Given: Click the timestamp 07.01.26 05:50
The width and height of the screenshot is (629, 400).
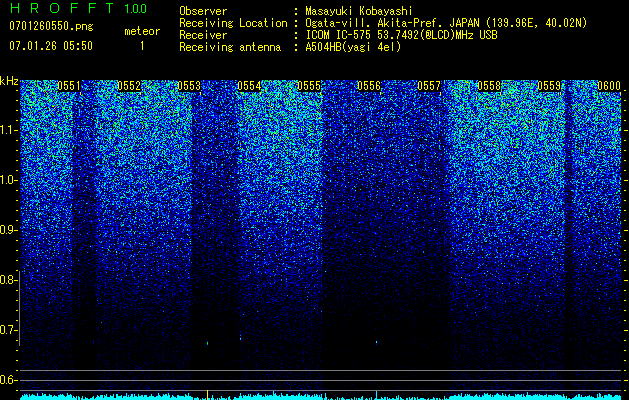Looking at the screenshot, I should [51, 46].
